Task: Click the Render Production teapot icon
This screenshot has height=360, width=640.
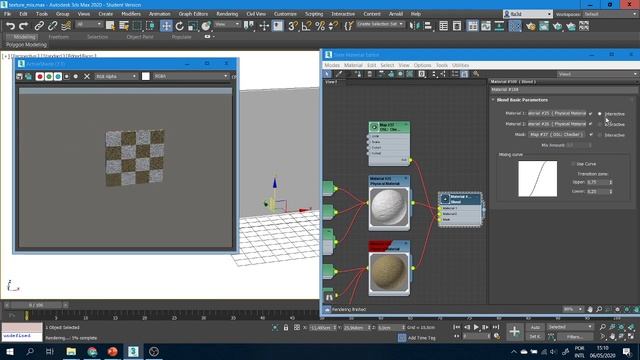Action: 558,26
